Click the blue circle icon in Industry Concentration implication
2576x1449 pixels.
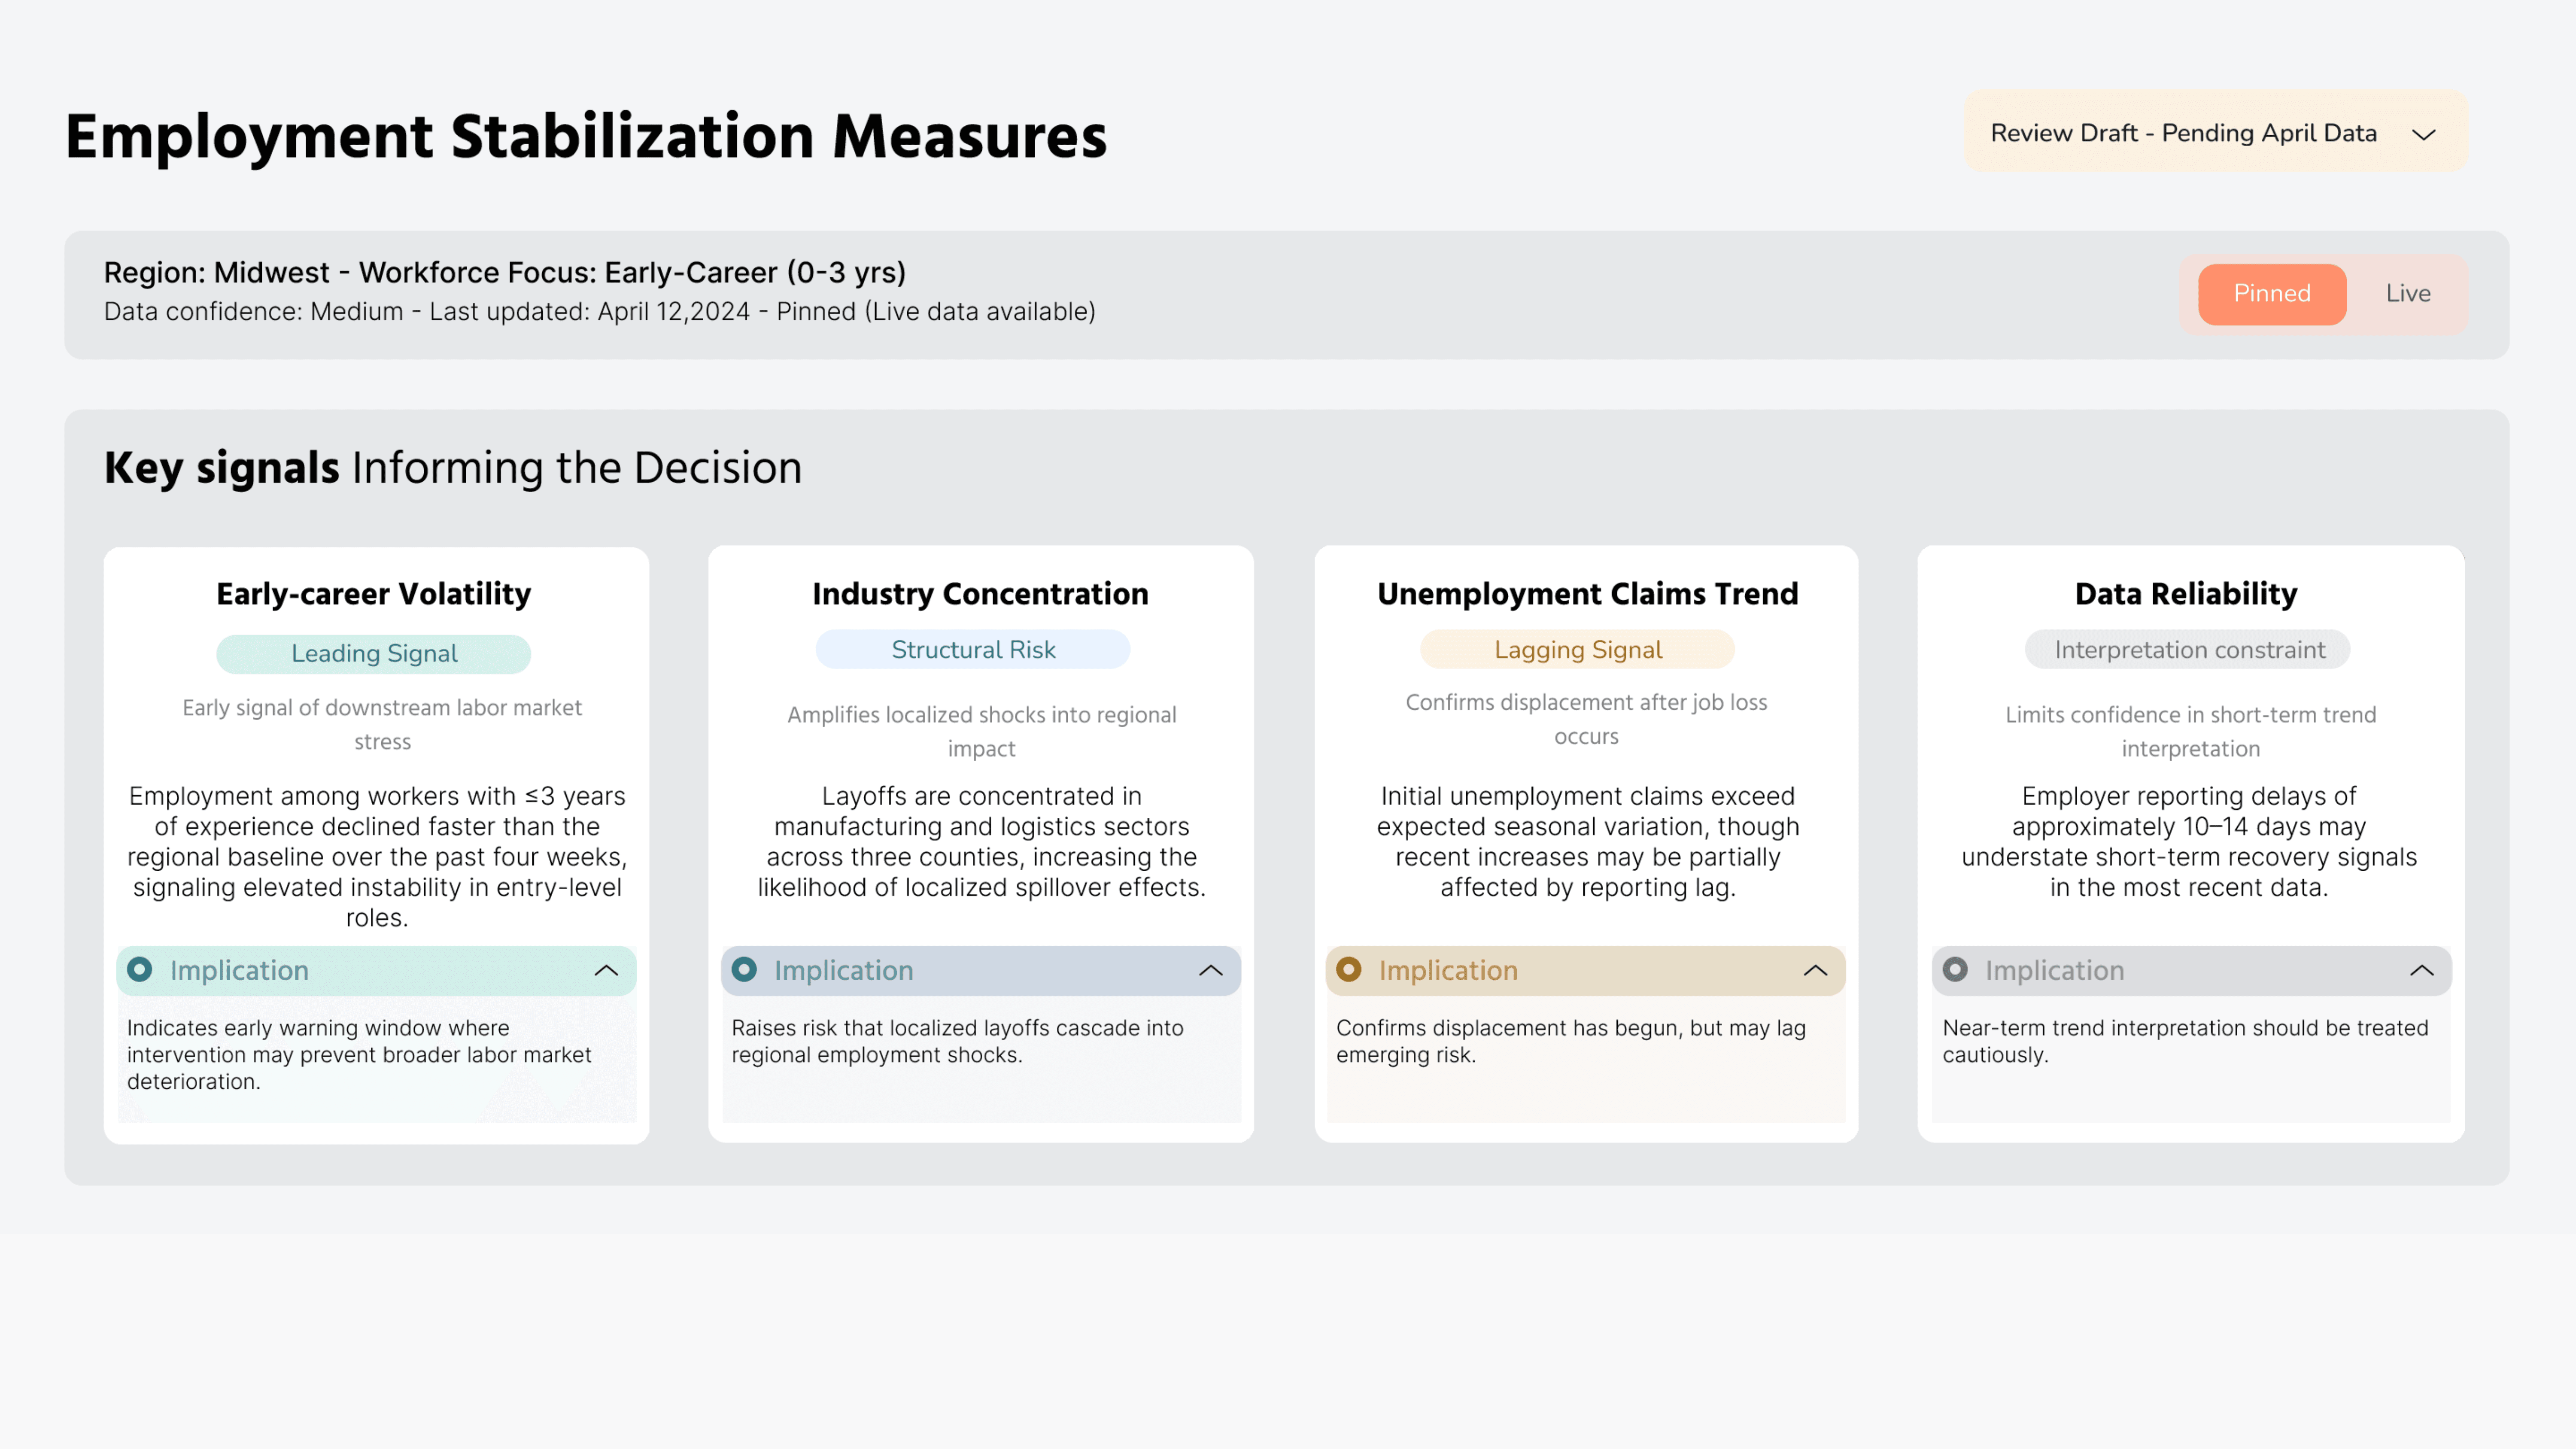pos(744,969)
